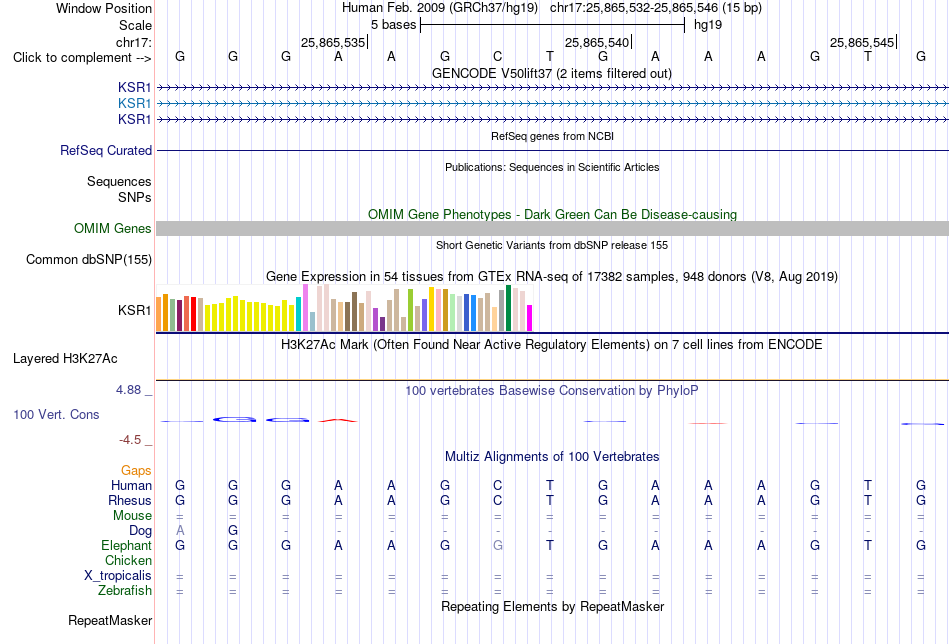Image resolution: width=950 pixels, height=644 pixels.
Task: Click the Rhesus species label
Action: [x=130, y=500]
